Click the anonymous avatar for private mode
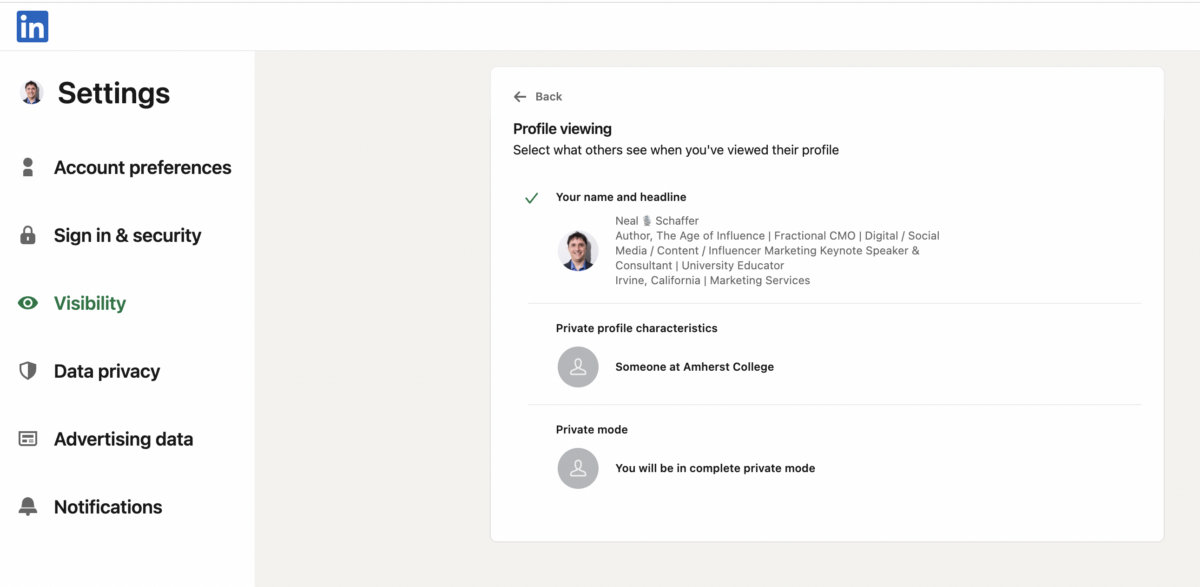 [x=578, y=468]
